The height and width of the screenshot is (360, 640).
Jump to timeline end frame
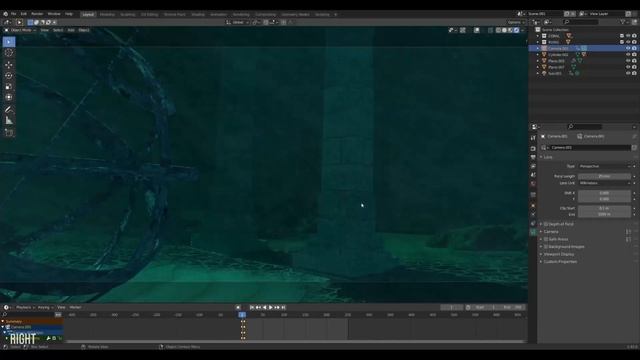(x=283, y=307)
